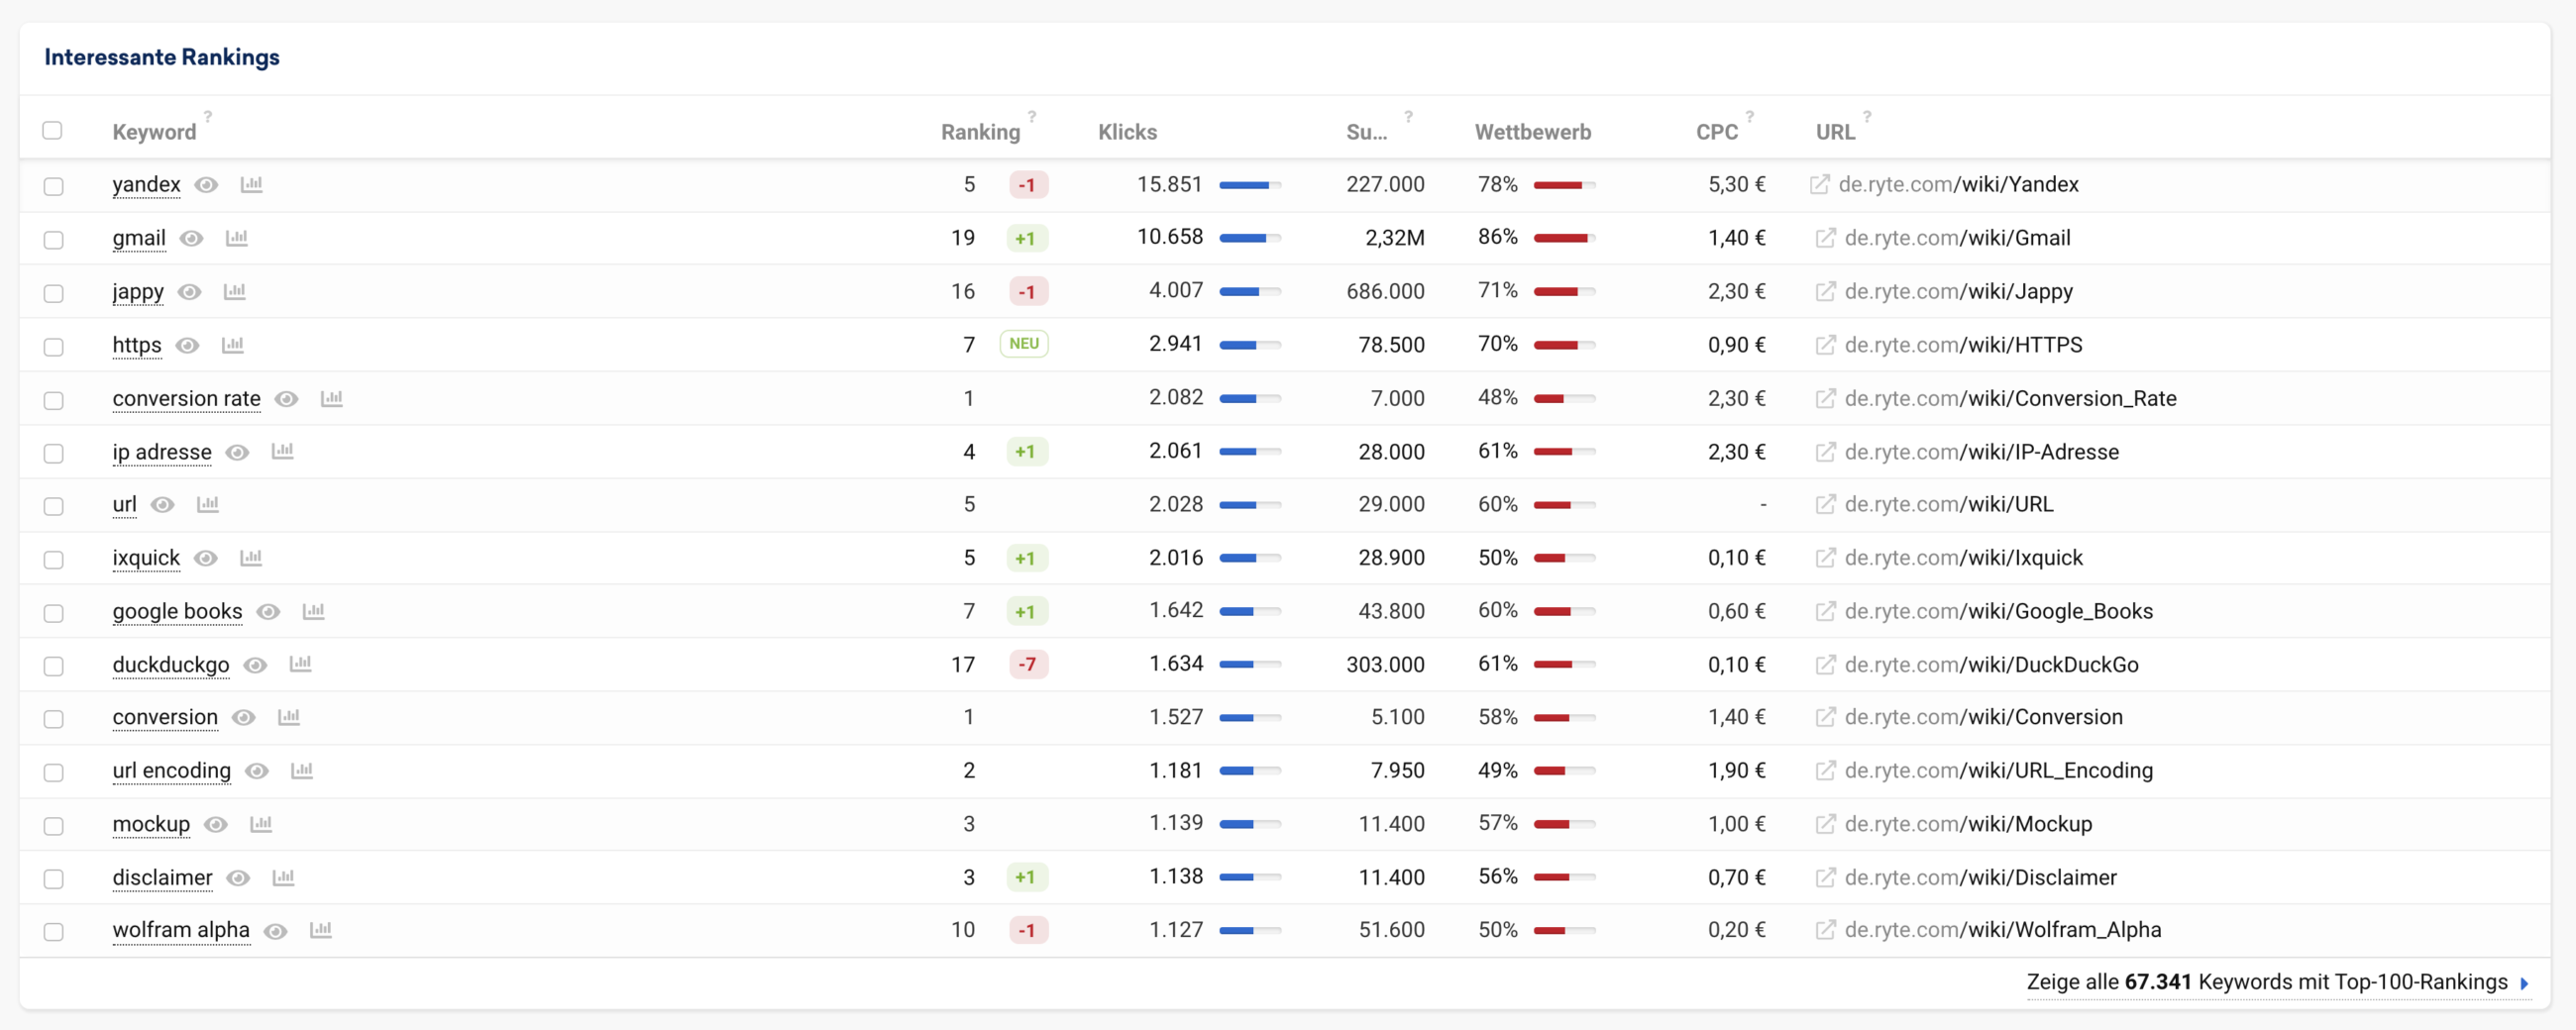
Task: Tick the checkbox for yandex row
Action: coord(53,186)
